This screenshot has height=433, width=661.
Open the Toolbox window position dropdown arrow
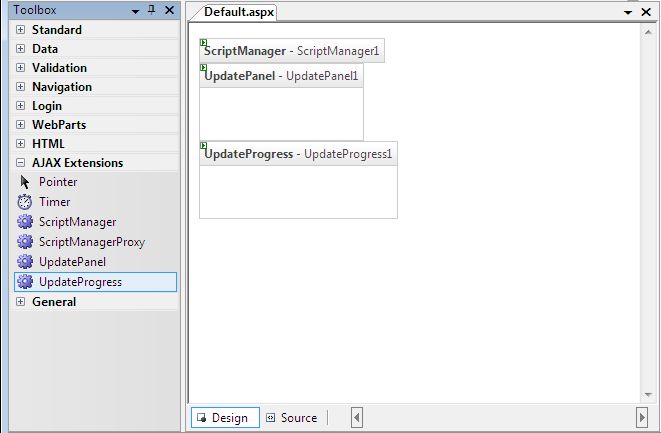135,11
